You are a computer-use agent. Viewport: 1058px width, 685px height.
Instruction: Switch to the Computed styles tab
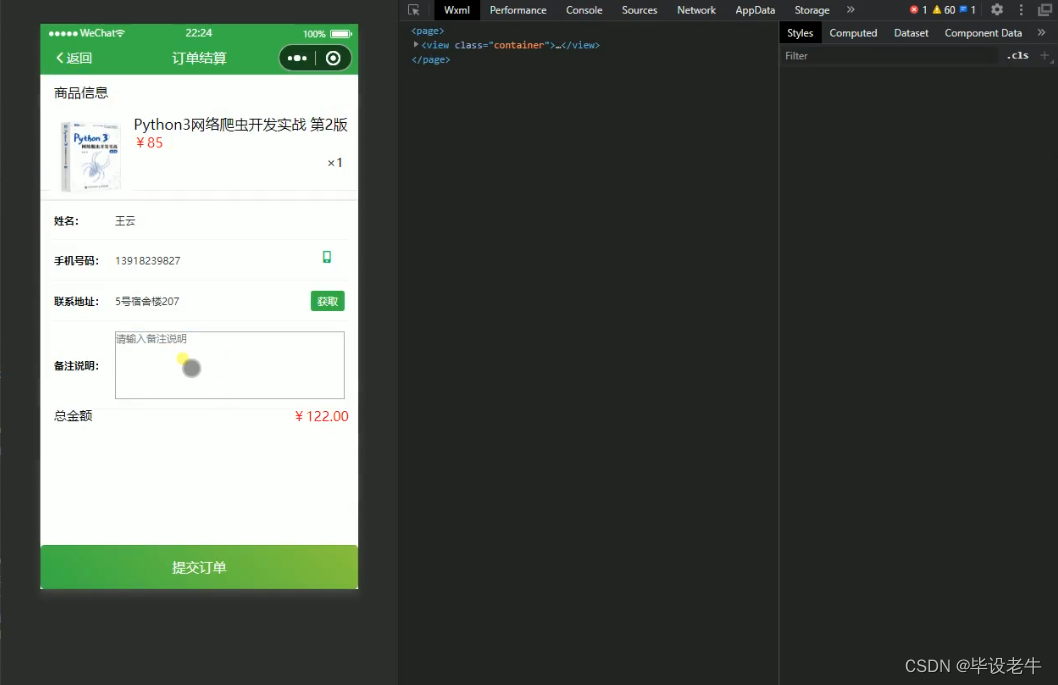[853, 32]
